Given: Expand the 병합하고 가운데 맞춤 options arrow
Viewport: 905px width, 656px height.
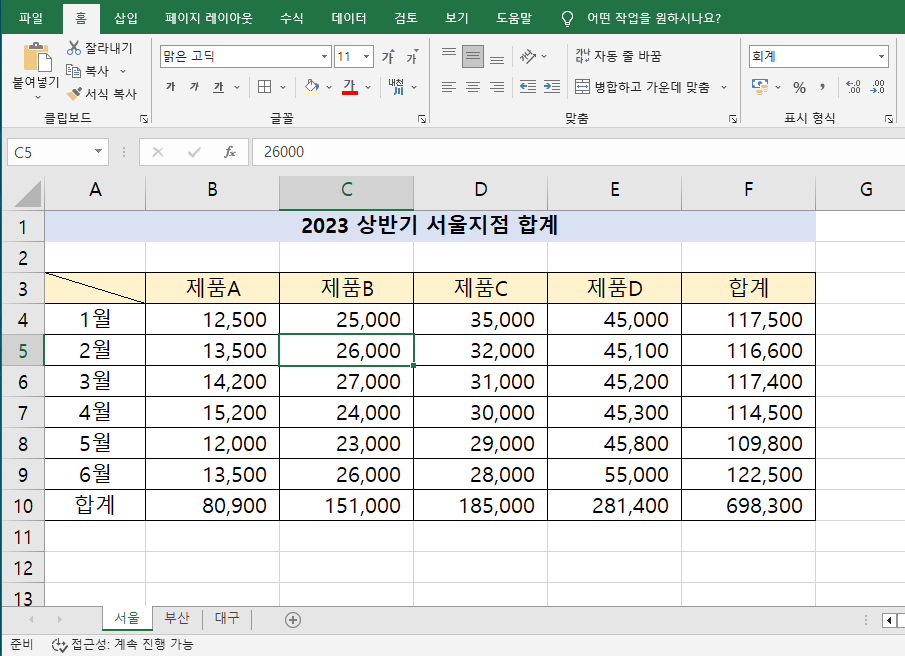Looking at the screenshot, I should pyautogui.click(x=724, y=87).
